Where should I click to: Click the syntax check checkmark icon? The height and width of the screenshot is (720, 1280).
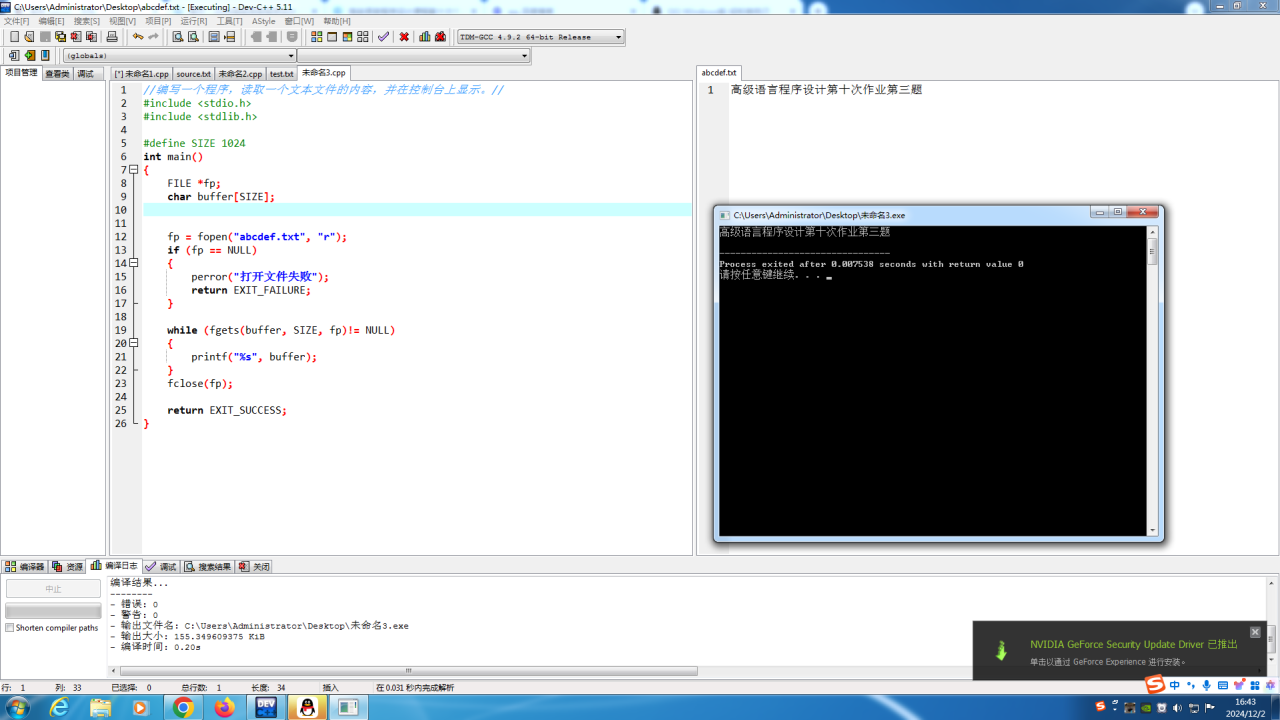383,37
